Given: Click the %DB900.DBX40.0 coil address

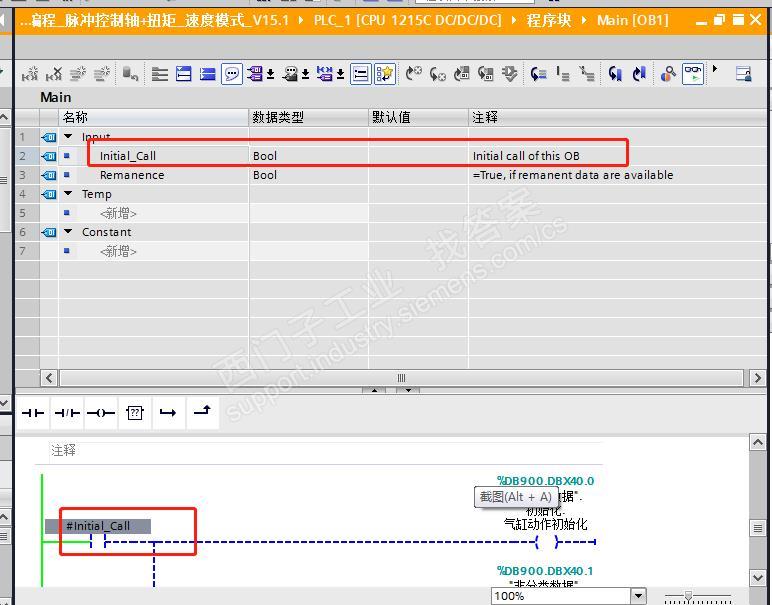Looking at the screenshot, I should 545,480.
